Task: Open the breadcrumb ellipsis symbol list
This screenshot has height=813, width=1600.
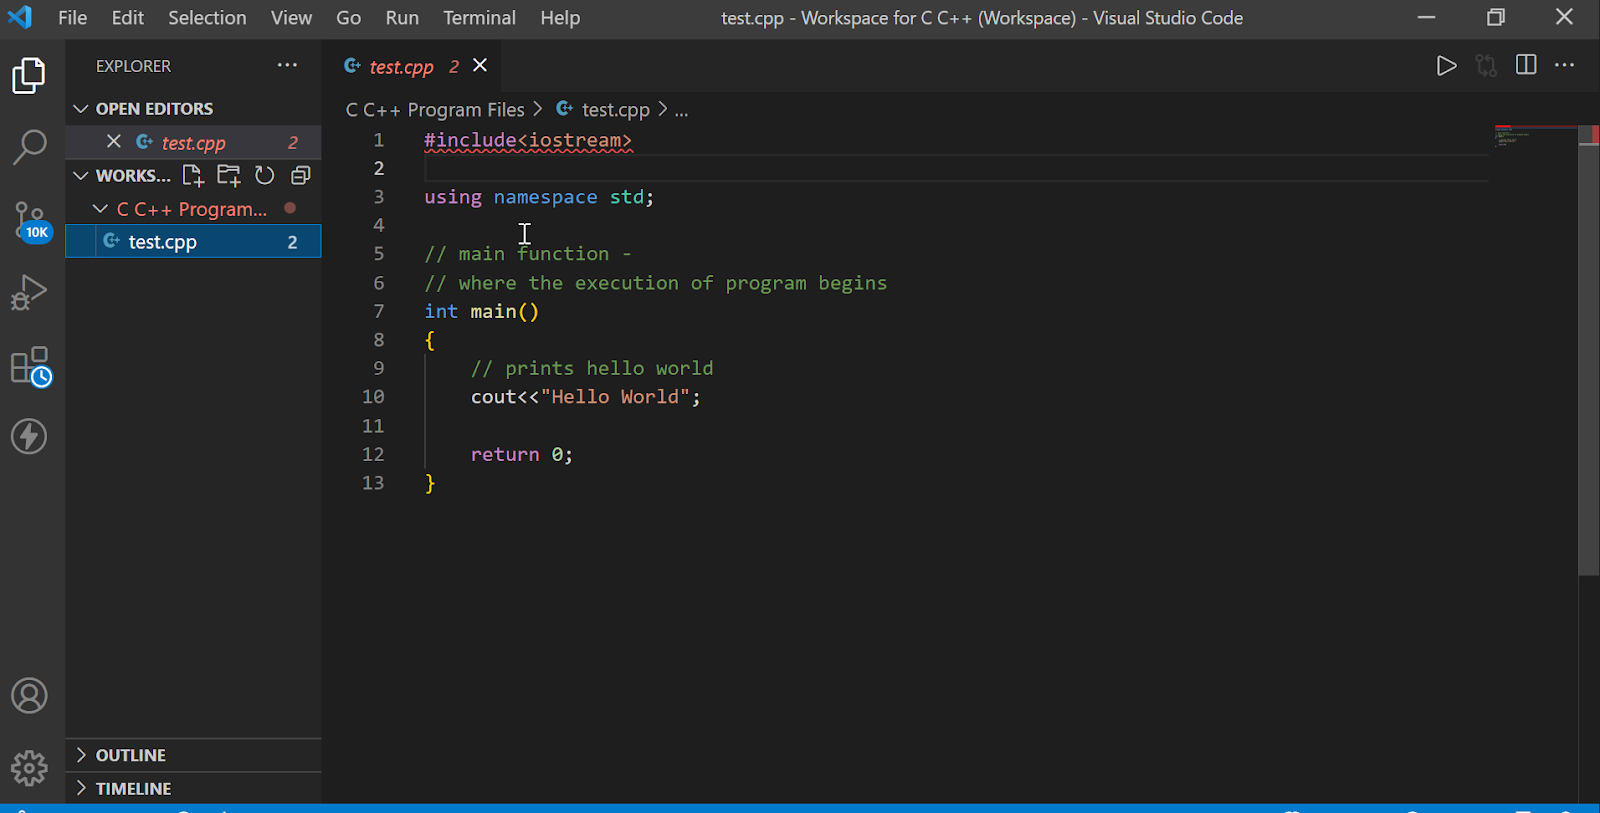Action: (x=681, y=110)
